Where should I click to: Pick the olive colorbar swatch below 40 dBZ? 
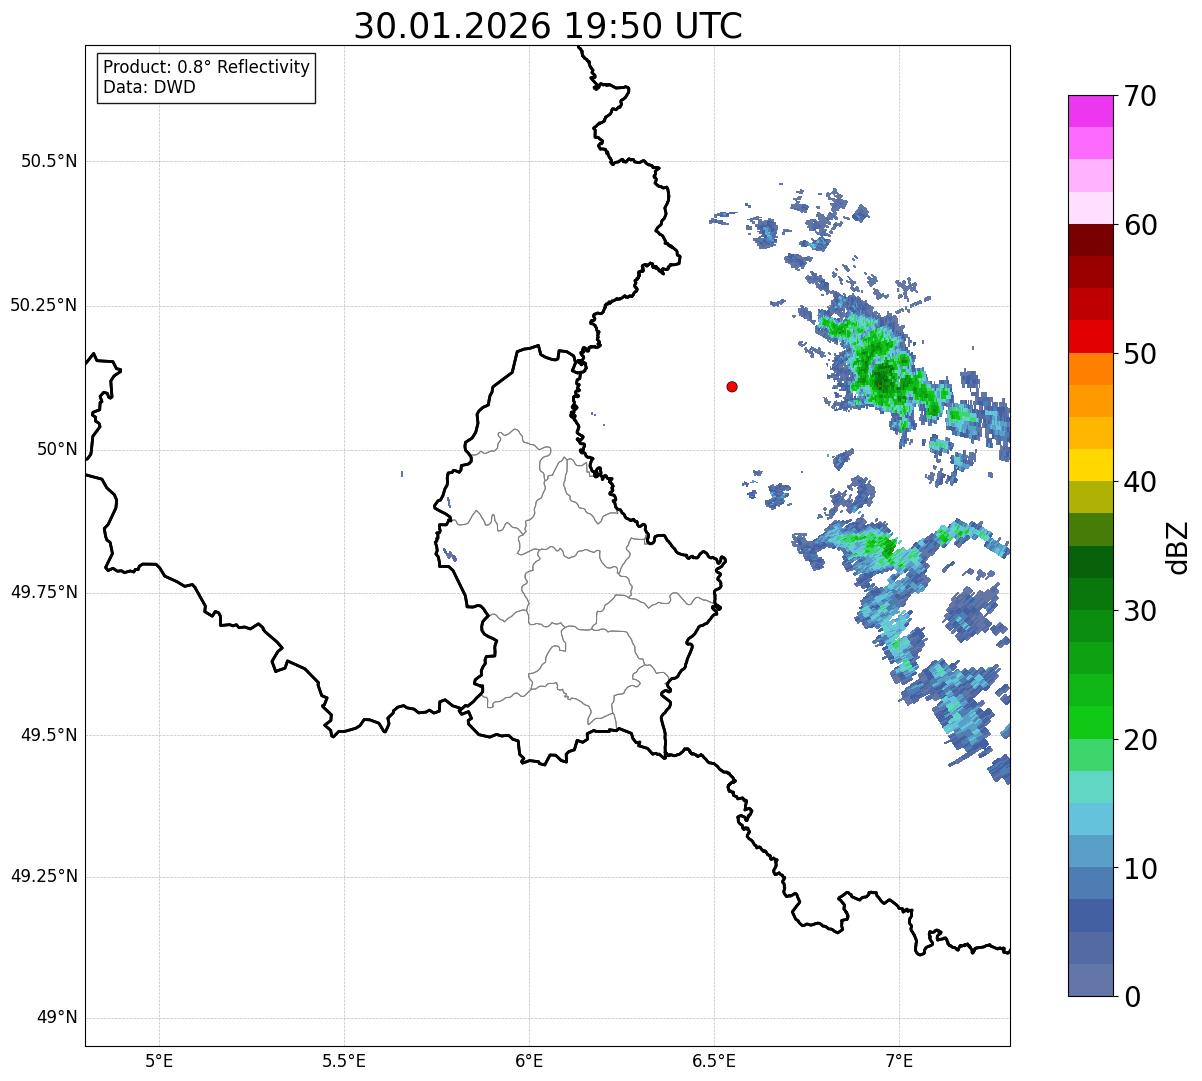click(x=1090, y=497)
